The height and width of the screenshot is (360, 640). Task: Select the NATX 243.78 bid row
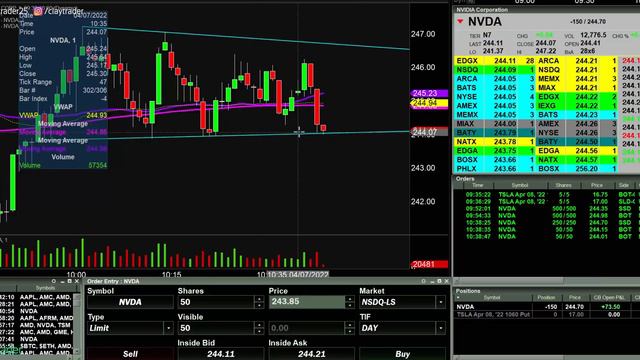[495, 142]
